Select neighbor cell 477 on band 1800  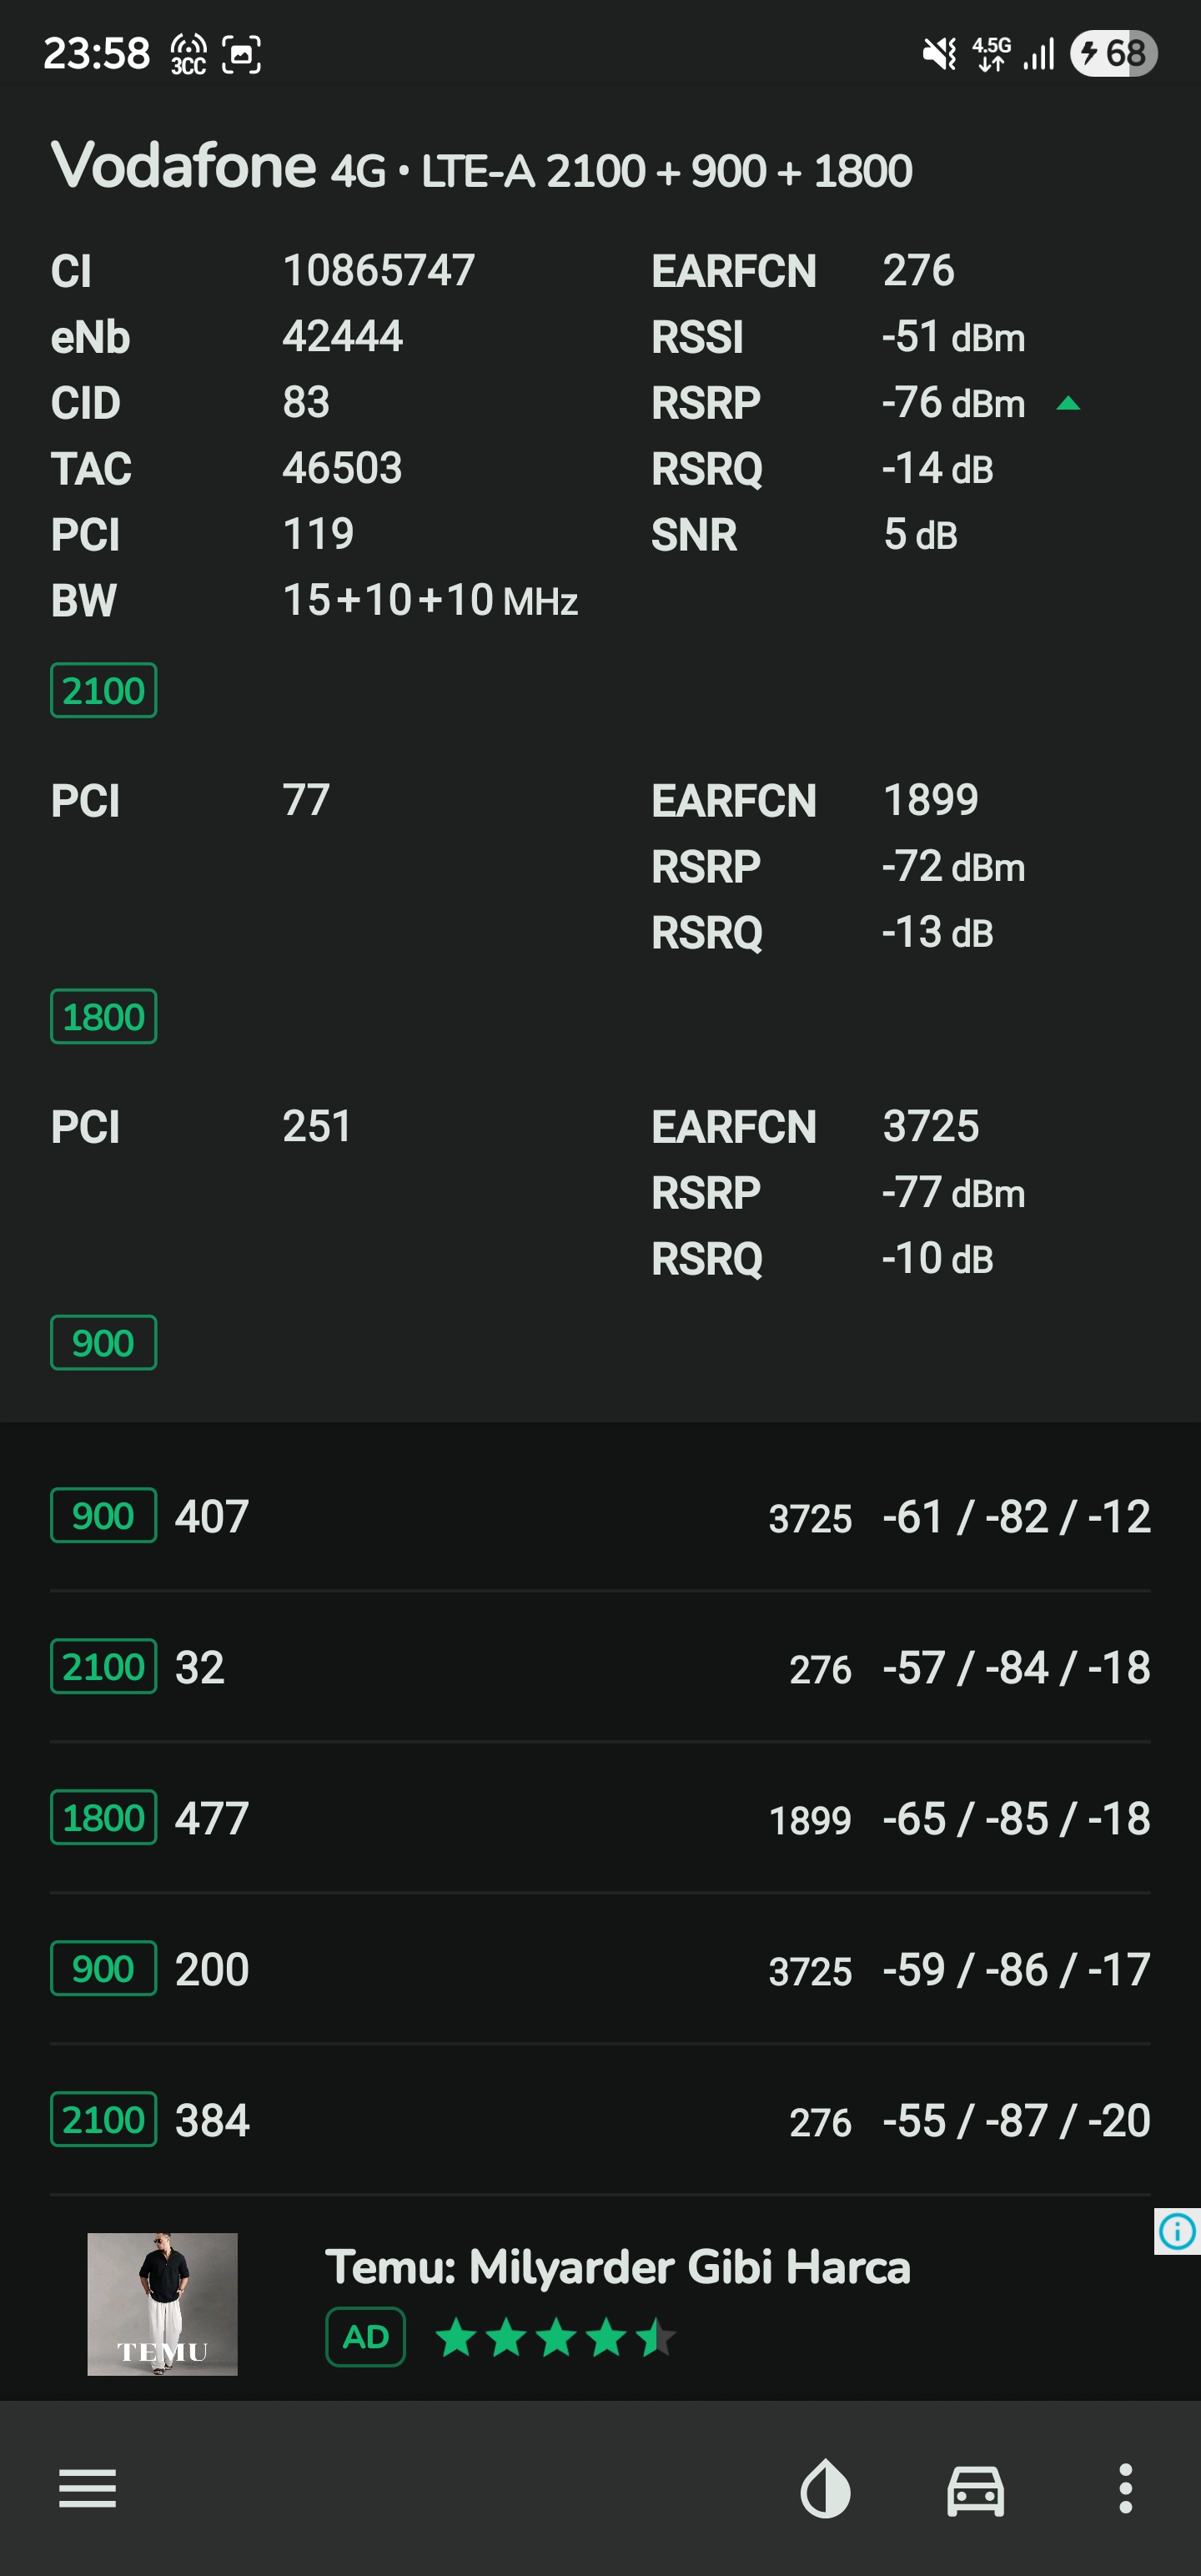tap(600, 1818)
